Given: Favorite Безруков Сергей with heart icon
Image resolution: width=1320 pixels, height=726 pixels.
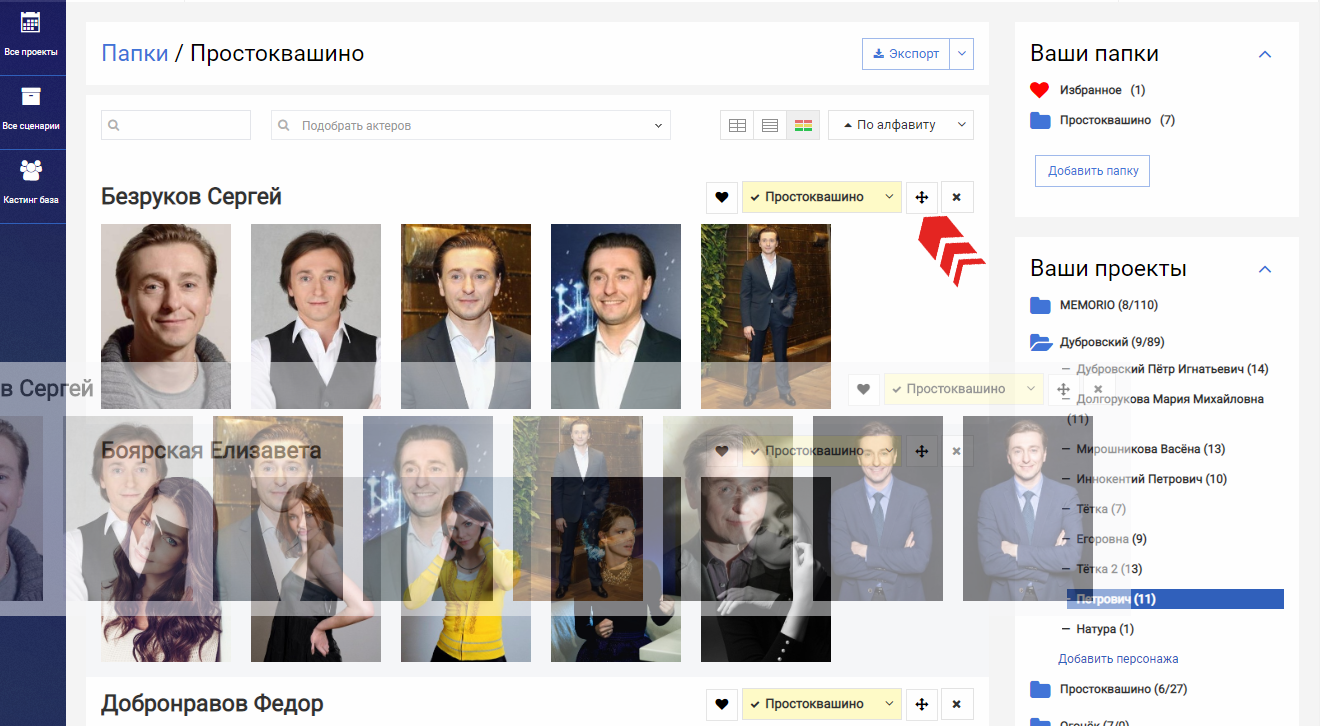Looking at the screenshot, I should coord(722,197).
